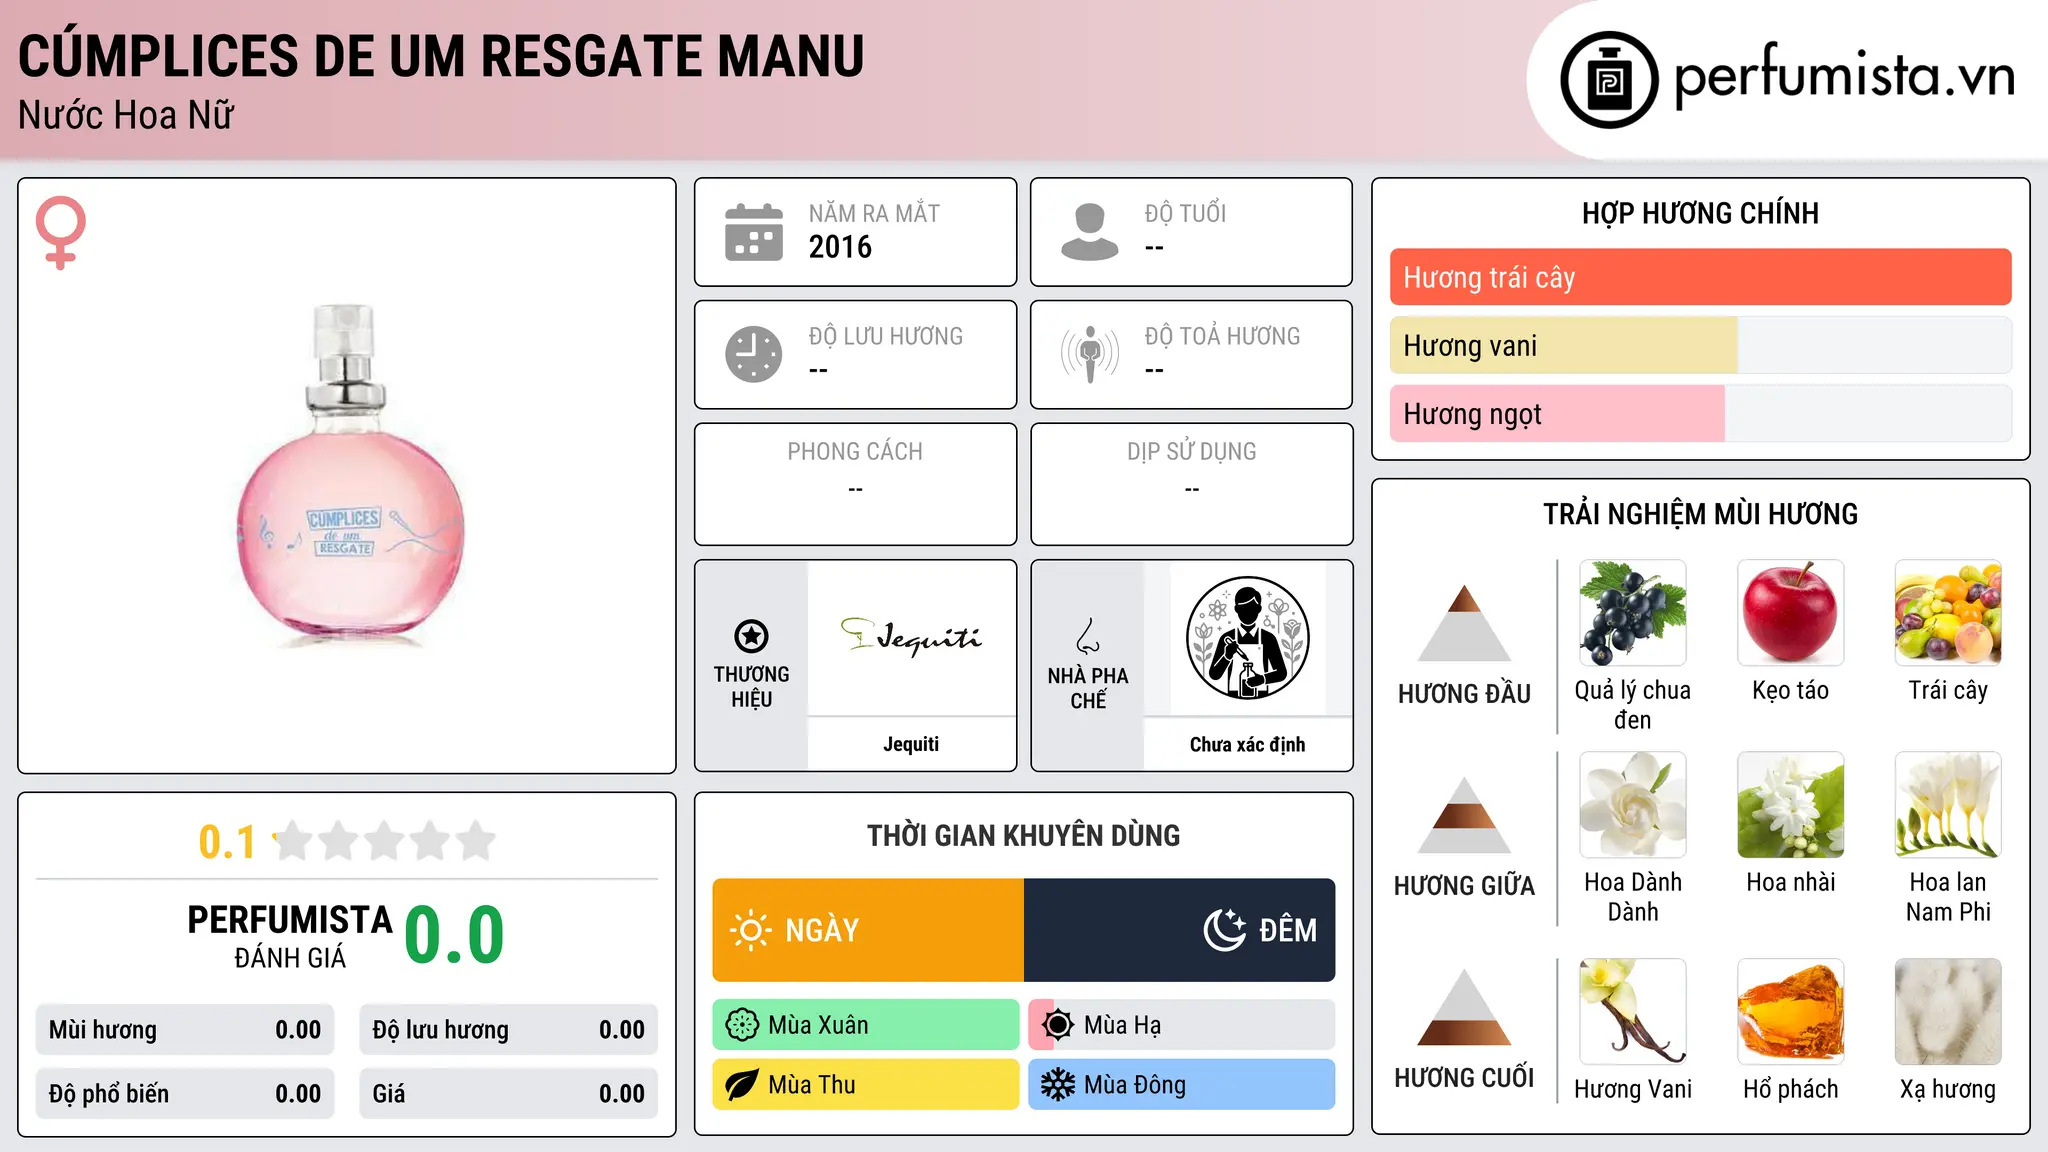The image size is (2048, 1152).
Task: Click the Dịp sử dụng info card
Action: (x=1192, y=484)
